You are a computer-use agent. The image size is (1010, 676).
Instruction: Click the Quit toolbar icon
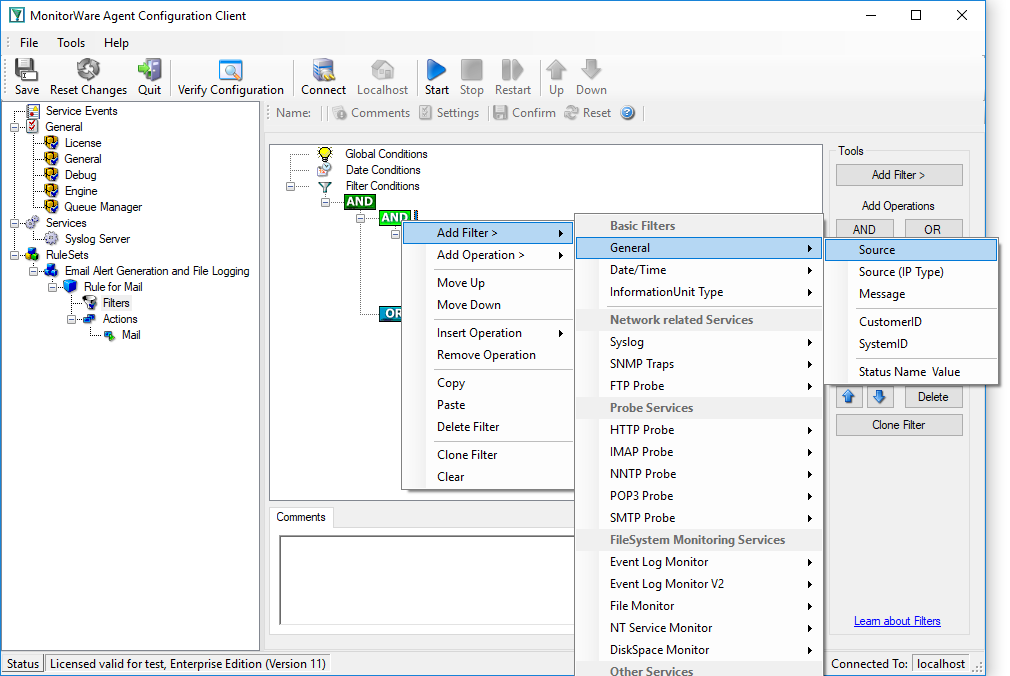pyautogui.click(x=149, y=70)
